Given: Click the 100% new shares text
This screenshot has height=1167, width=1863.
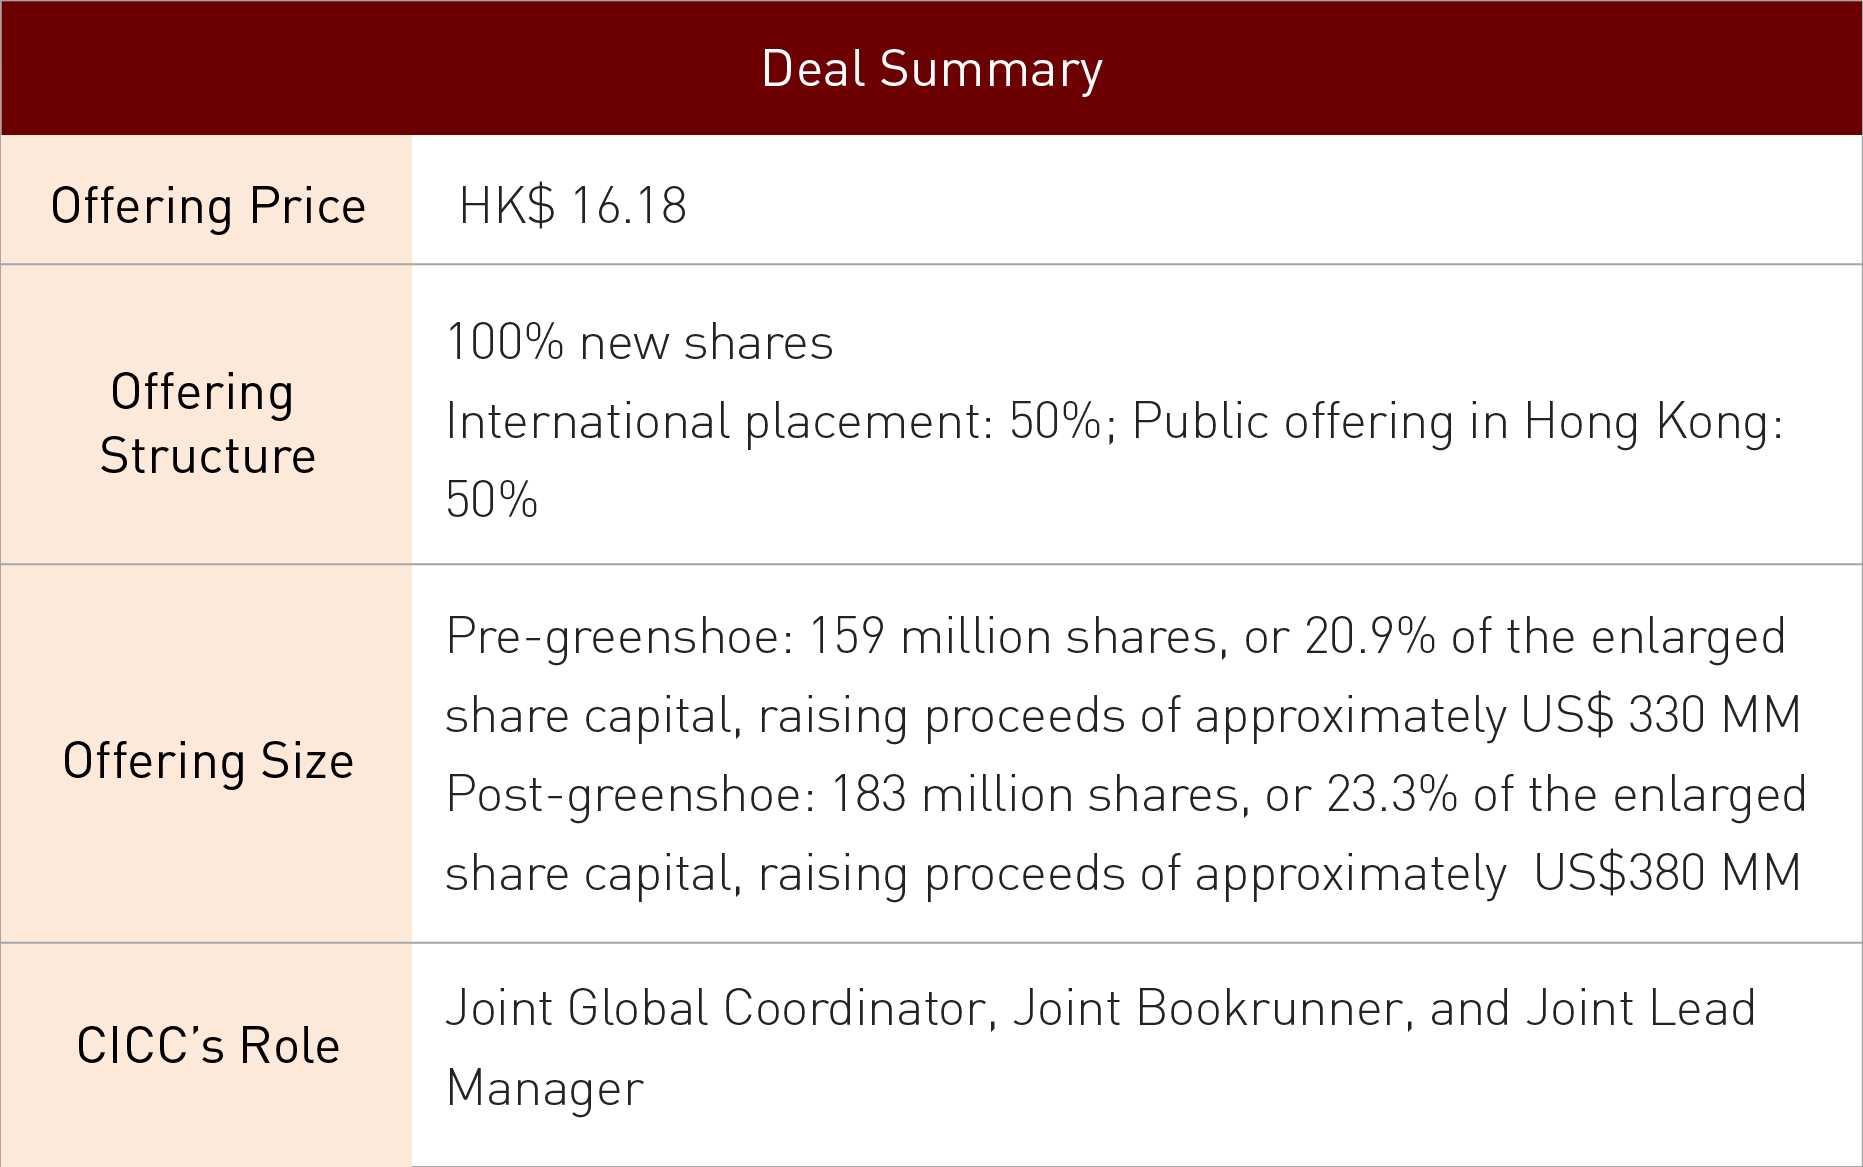Looking at the screenshot, I should click(639, 343).
